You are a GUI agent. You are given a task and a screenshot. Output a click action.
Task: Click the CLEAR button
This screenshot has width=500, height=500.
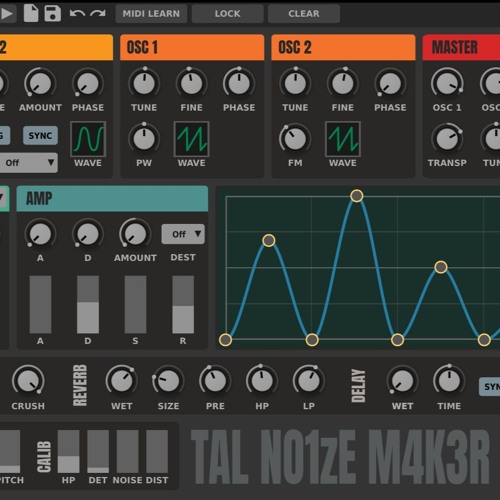[x=304, y=14]
